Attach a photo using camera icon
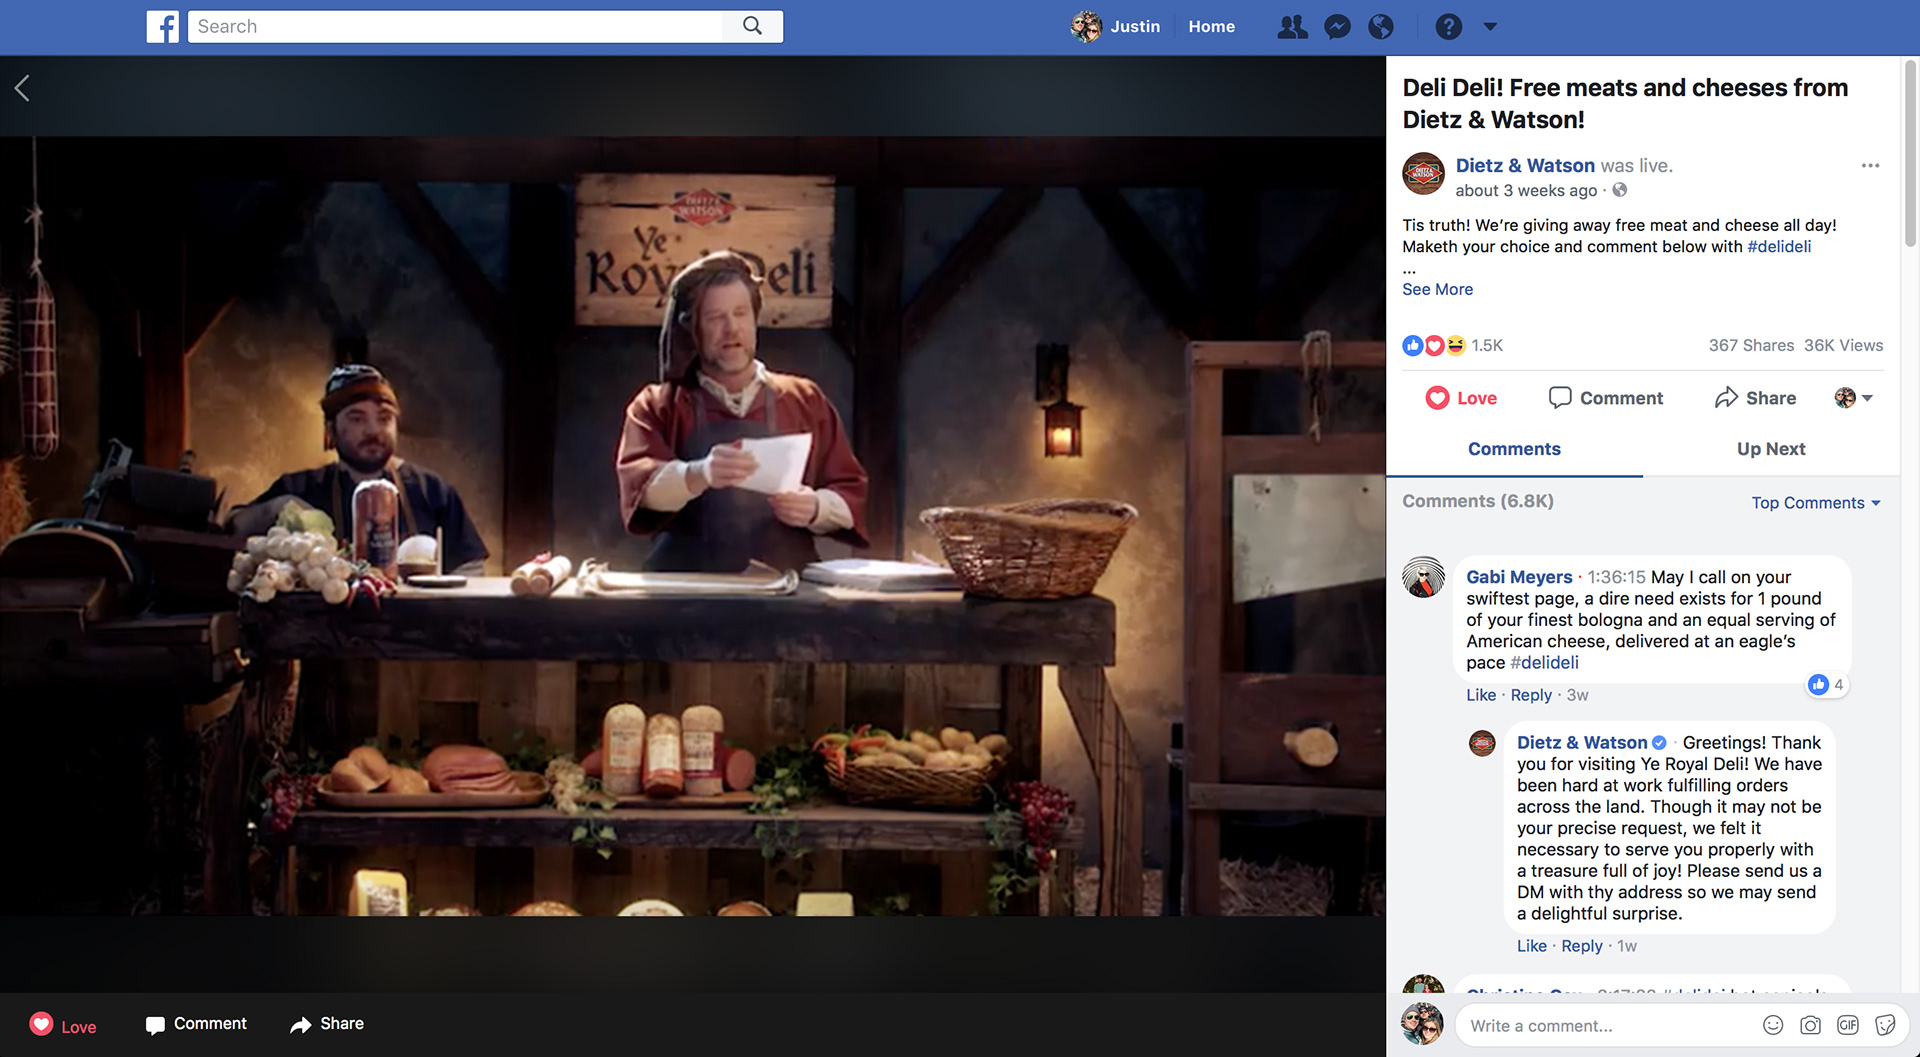 [1810, 1025]
